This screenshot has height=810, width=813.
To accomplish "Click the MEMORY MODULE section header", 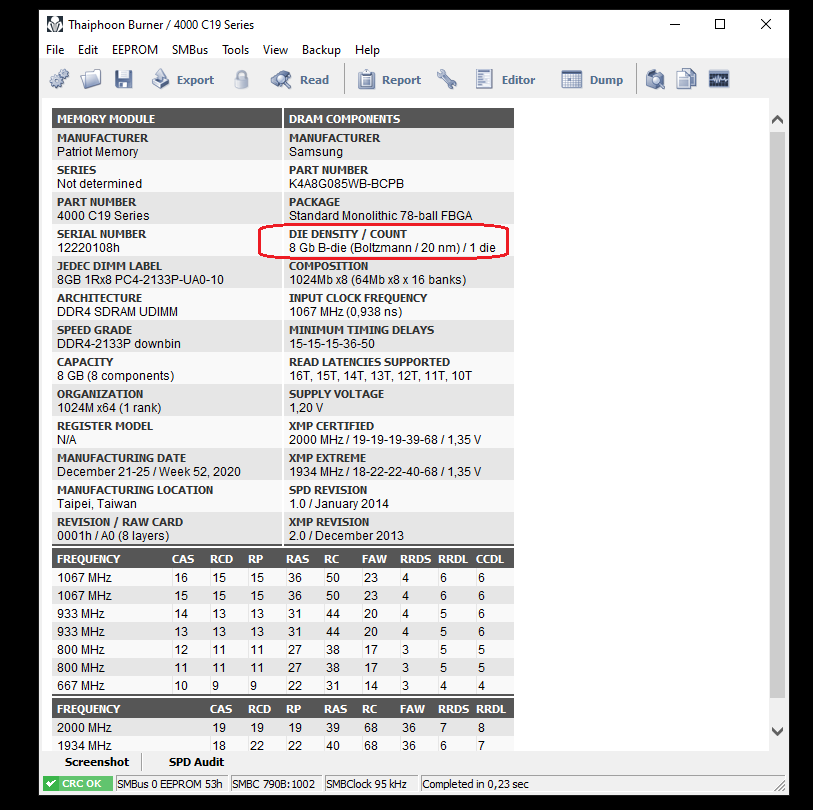I will (x=166, y=119).
